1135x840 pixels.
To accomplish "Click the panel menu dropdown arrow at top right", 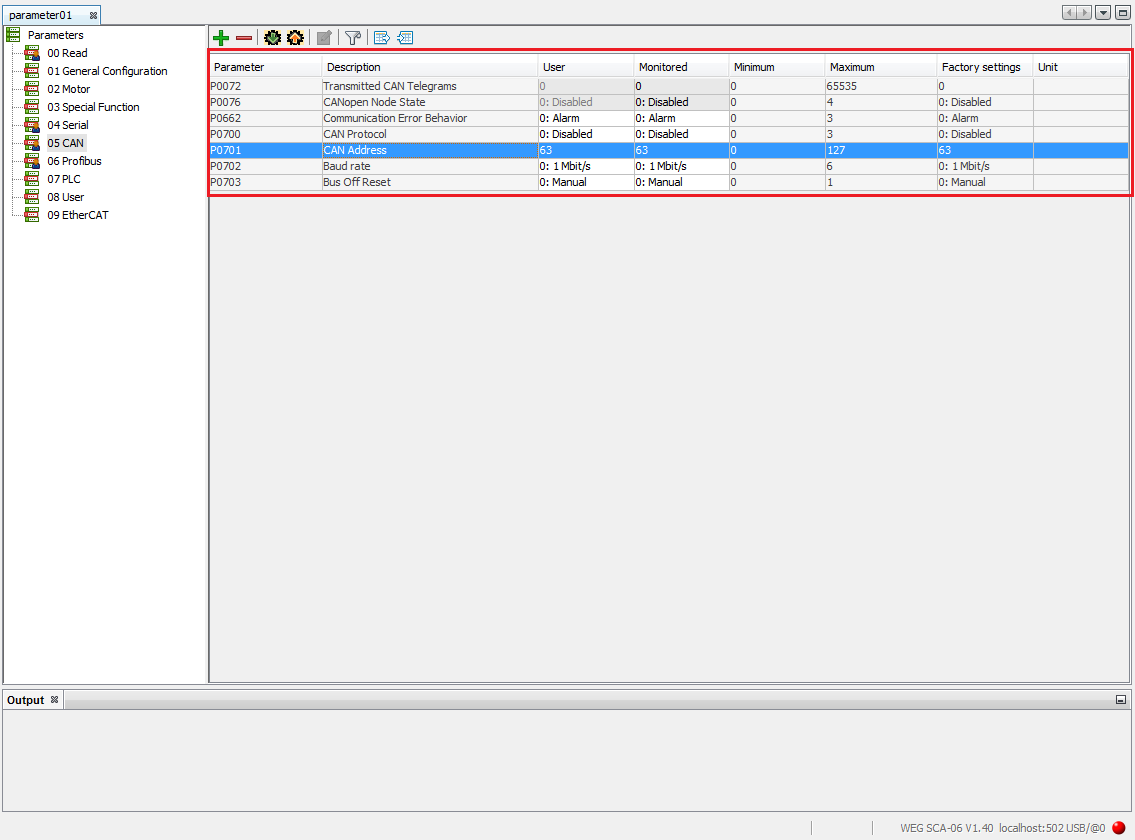I will [x=1103, y=12].
